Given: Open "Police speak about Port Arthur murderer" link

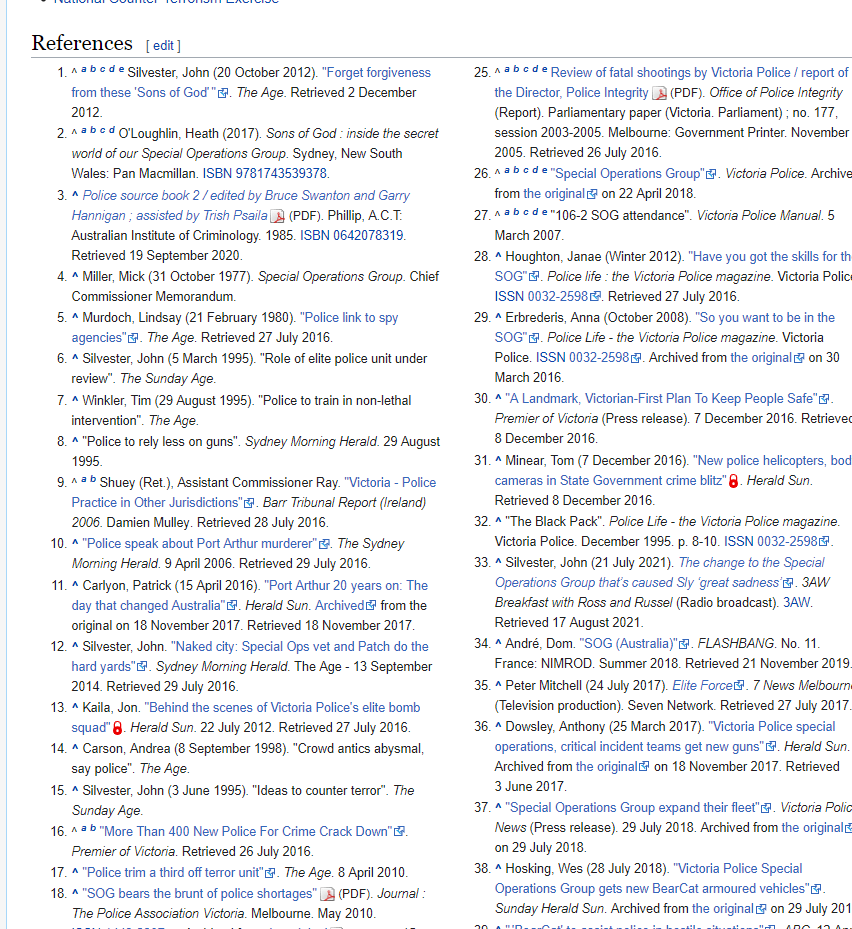Looking at the screenshot, I should 200,544.
